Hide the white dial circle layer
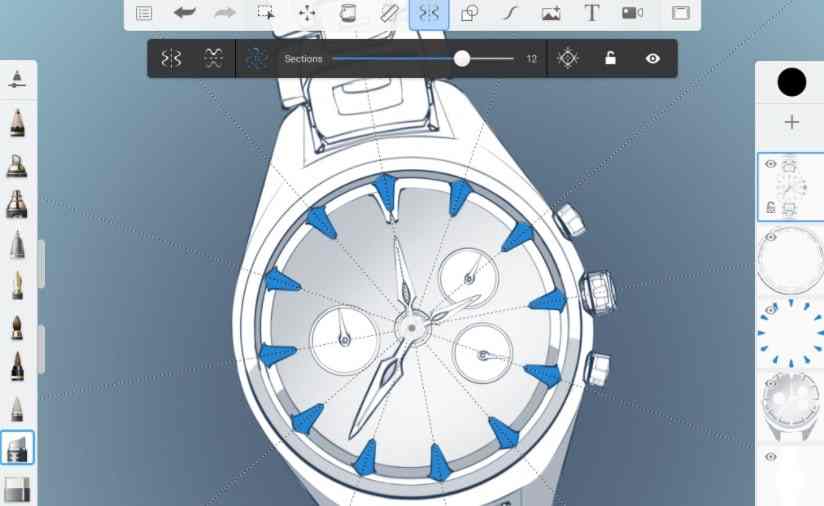The image size is (824, 506). coord(770,236)
